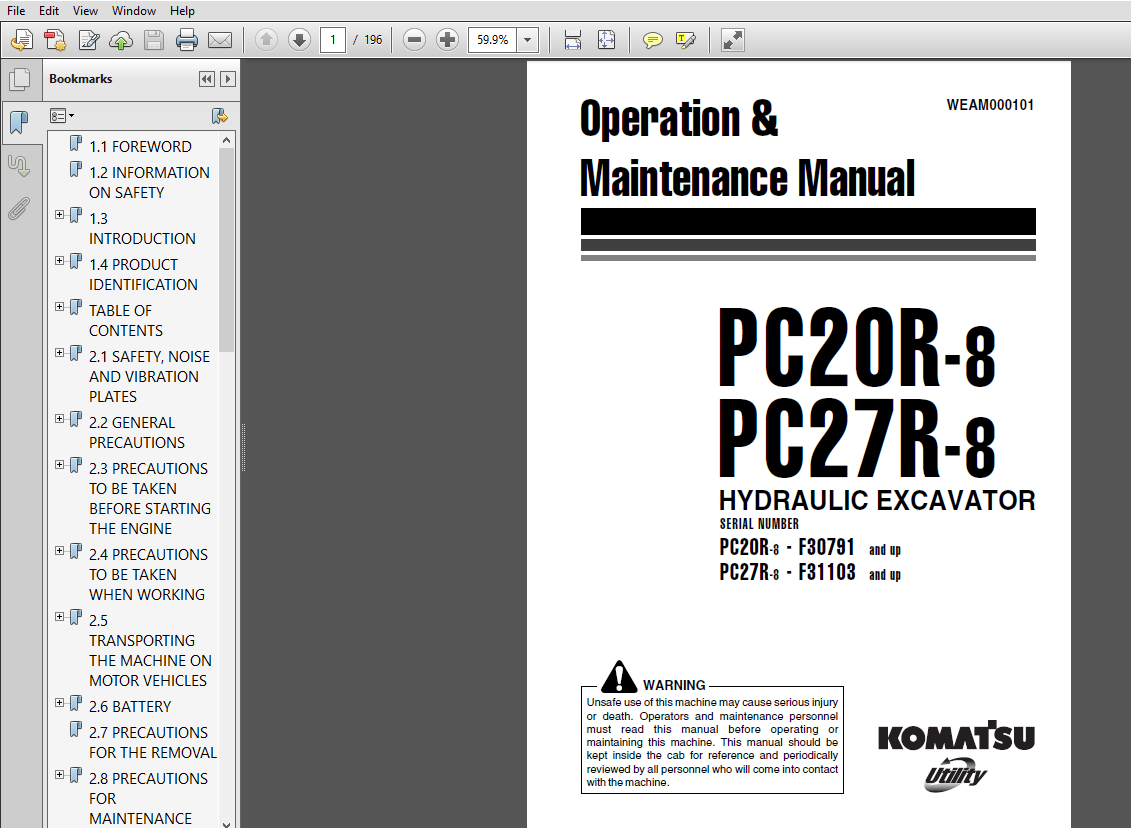Expand 2.4 PRECAUTIONS WHEN WORKING bookmark
The height and width of the screenshot is (828, 1131).
point(60,551)
